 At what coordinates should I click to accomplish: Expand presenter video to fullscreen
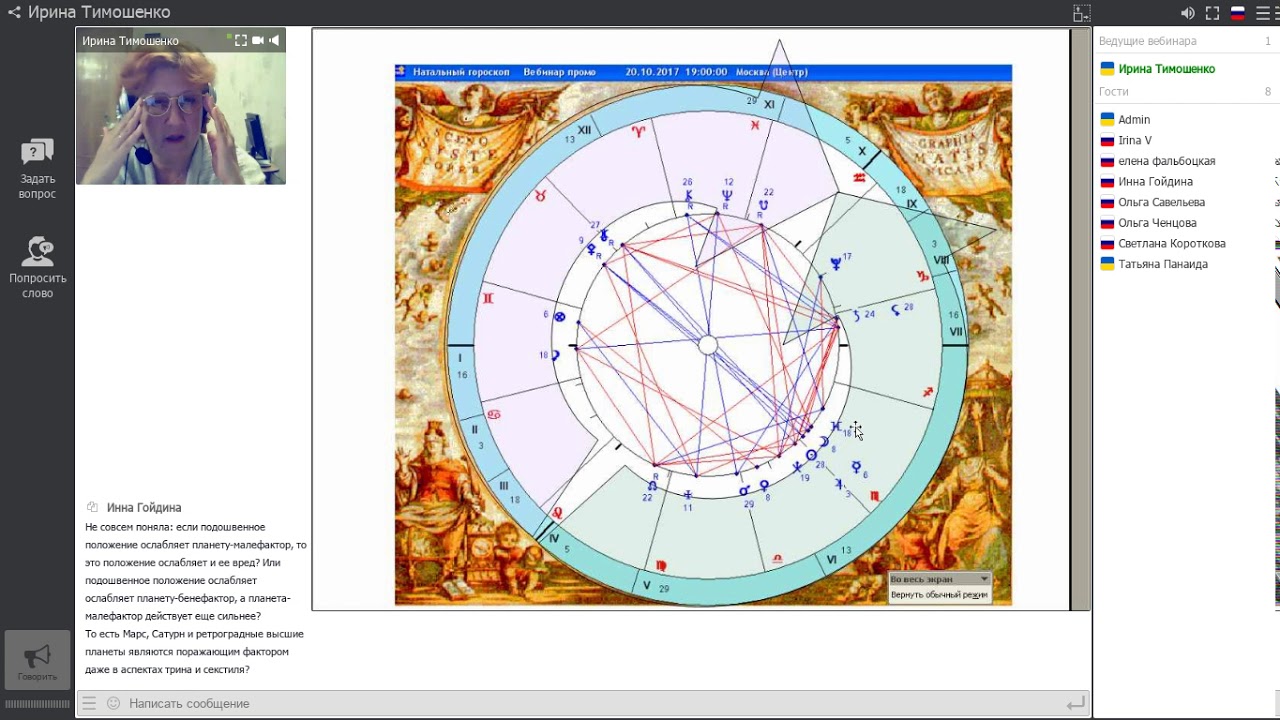click(x=240, y=41)
